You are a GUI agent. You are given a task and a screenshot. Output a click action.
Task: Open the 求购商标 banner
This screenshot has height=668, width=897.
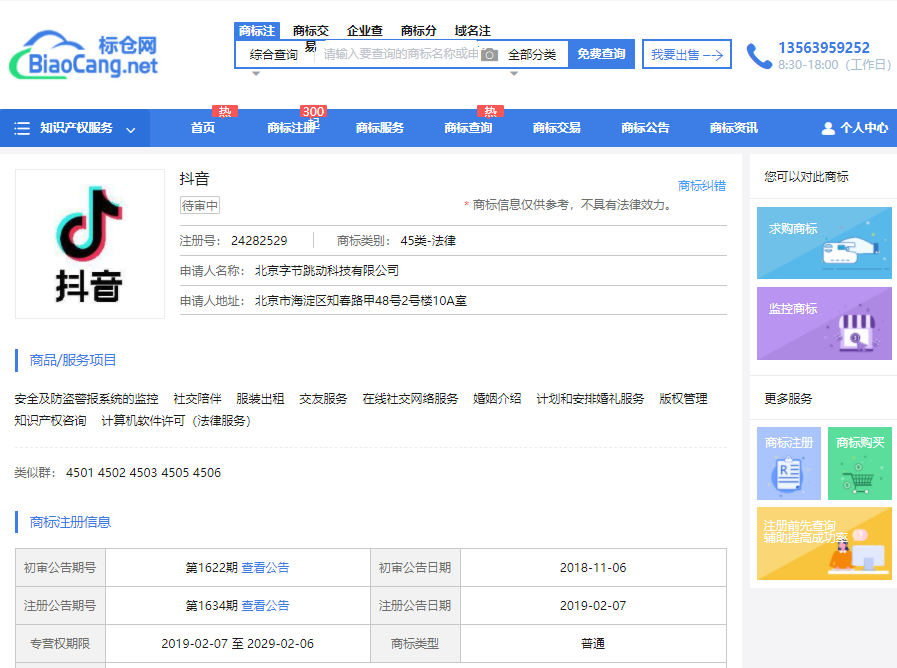pos(824,243)
